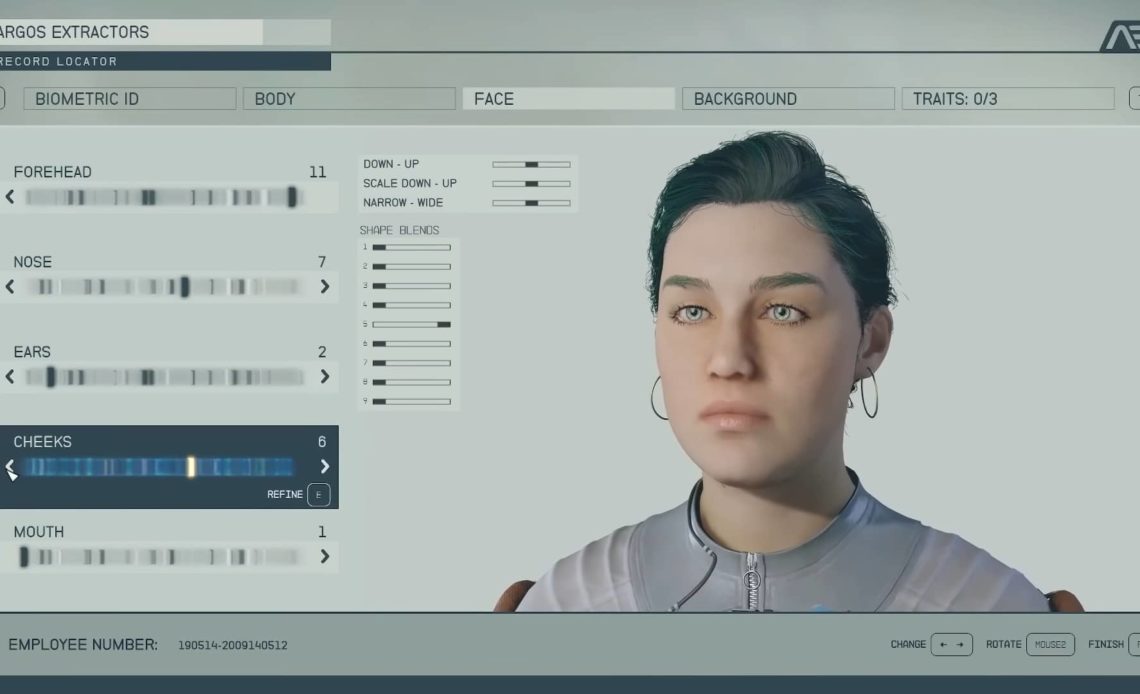Advance the Ears preset with right arrow
The width and height of the screenshot is (1140, 694).
324,377
